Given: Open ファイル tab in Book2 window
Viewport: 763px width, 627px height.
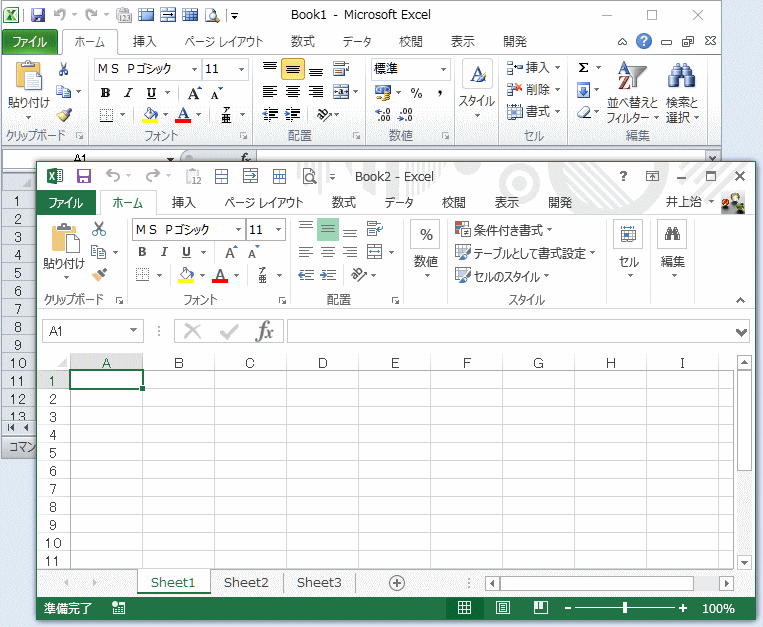Looking at the screenshot, I should click(x=66, y=202).
